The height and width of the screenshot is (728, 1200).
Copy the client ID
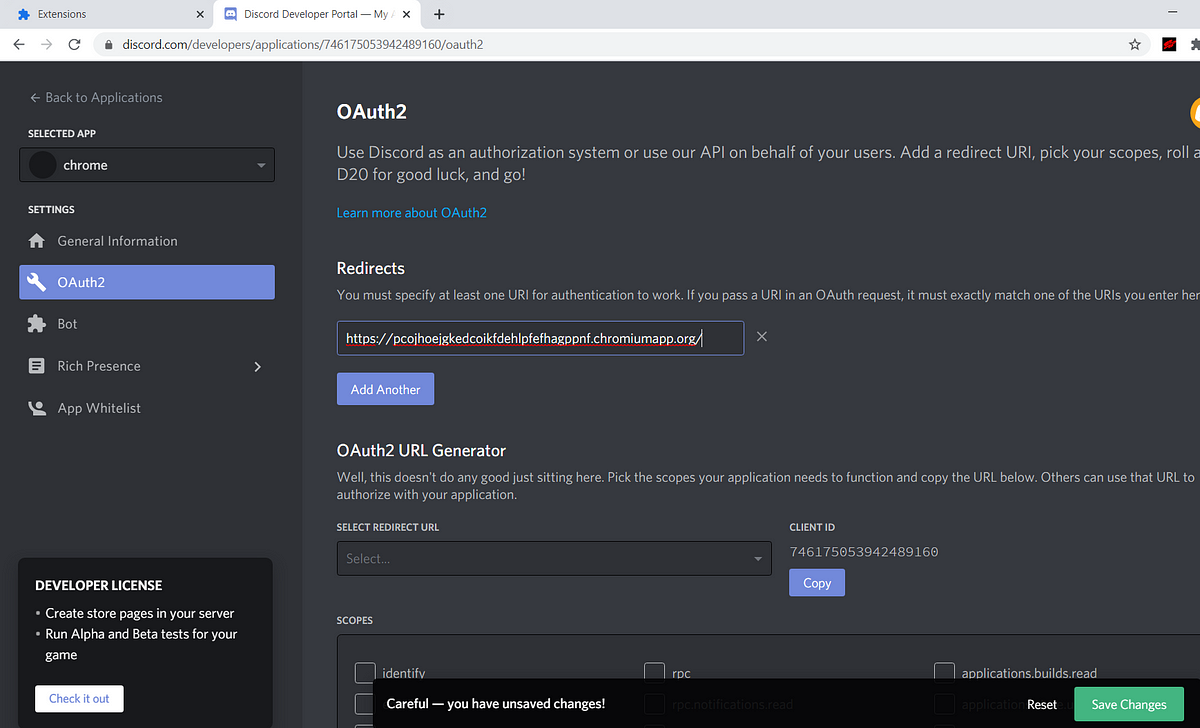tap(817, 583)
